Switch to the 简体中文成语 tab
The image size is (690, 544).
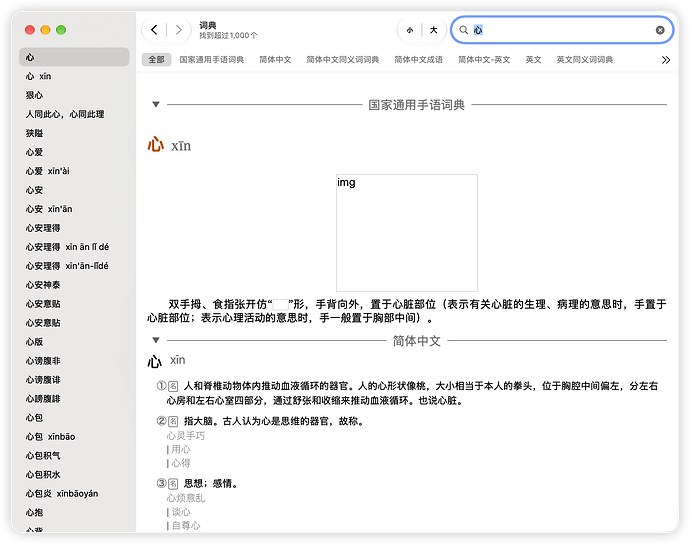418,59
